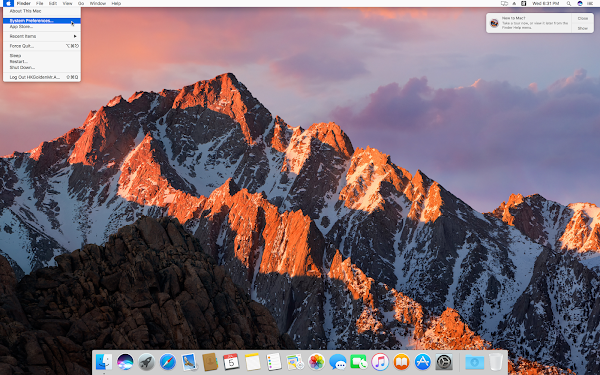Screen dimensions: 600x375
Task: Choose Restart… in Apple menu
Action: coord(42,61)
